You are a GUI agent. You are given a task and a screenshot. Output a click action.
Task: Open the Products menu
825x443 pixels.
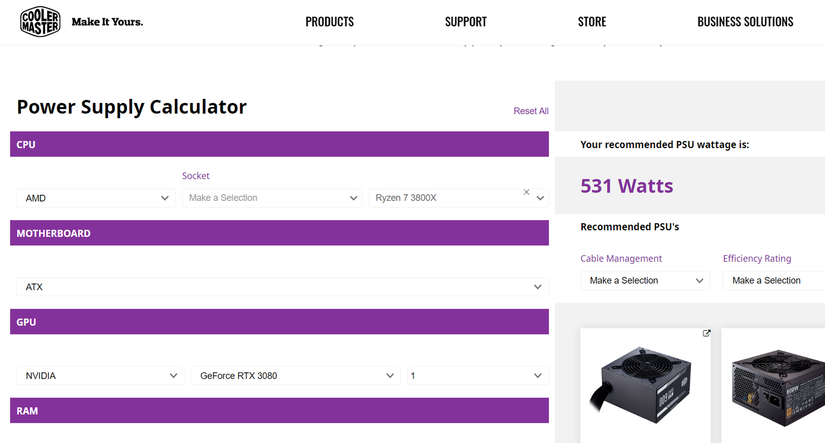[329, 22]
